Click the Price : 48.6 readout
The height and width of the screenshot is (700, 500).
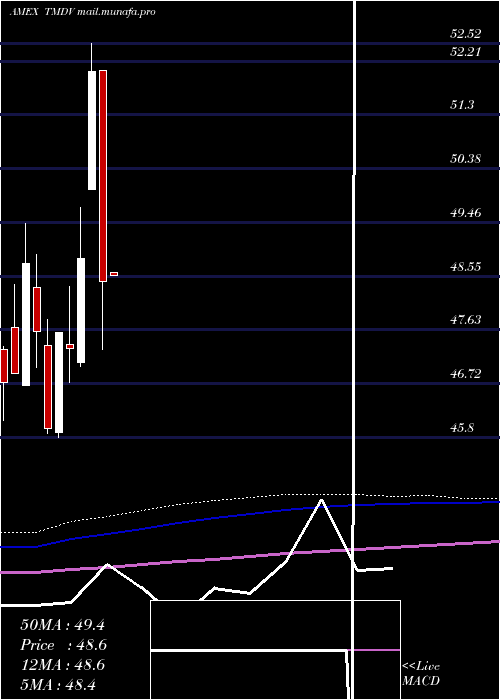point(63,645)
